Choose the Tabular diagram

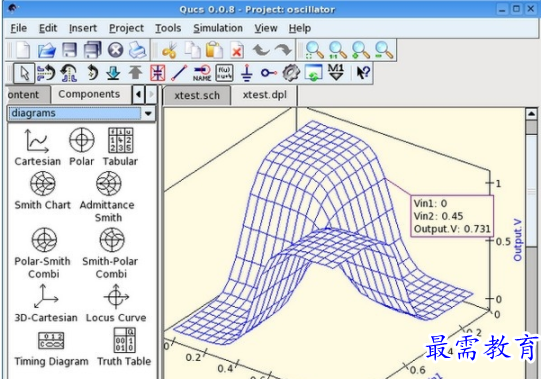point(120,147)
